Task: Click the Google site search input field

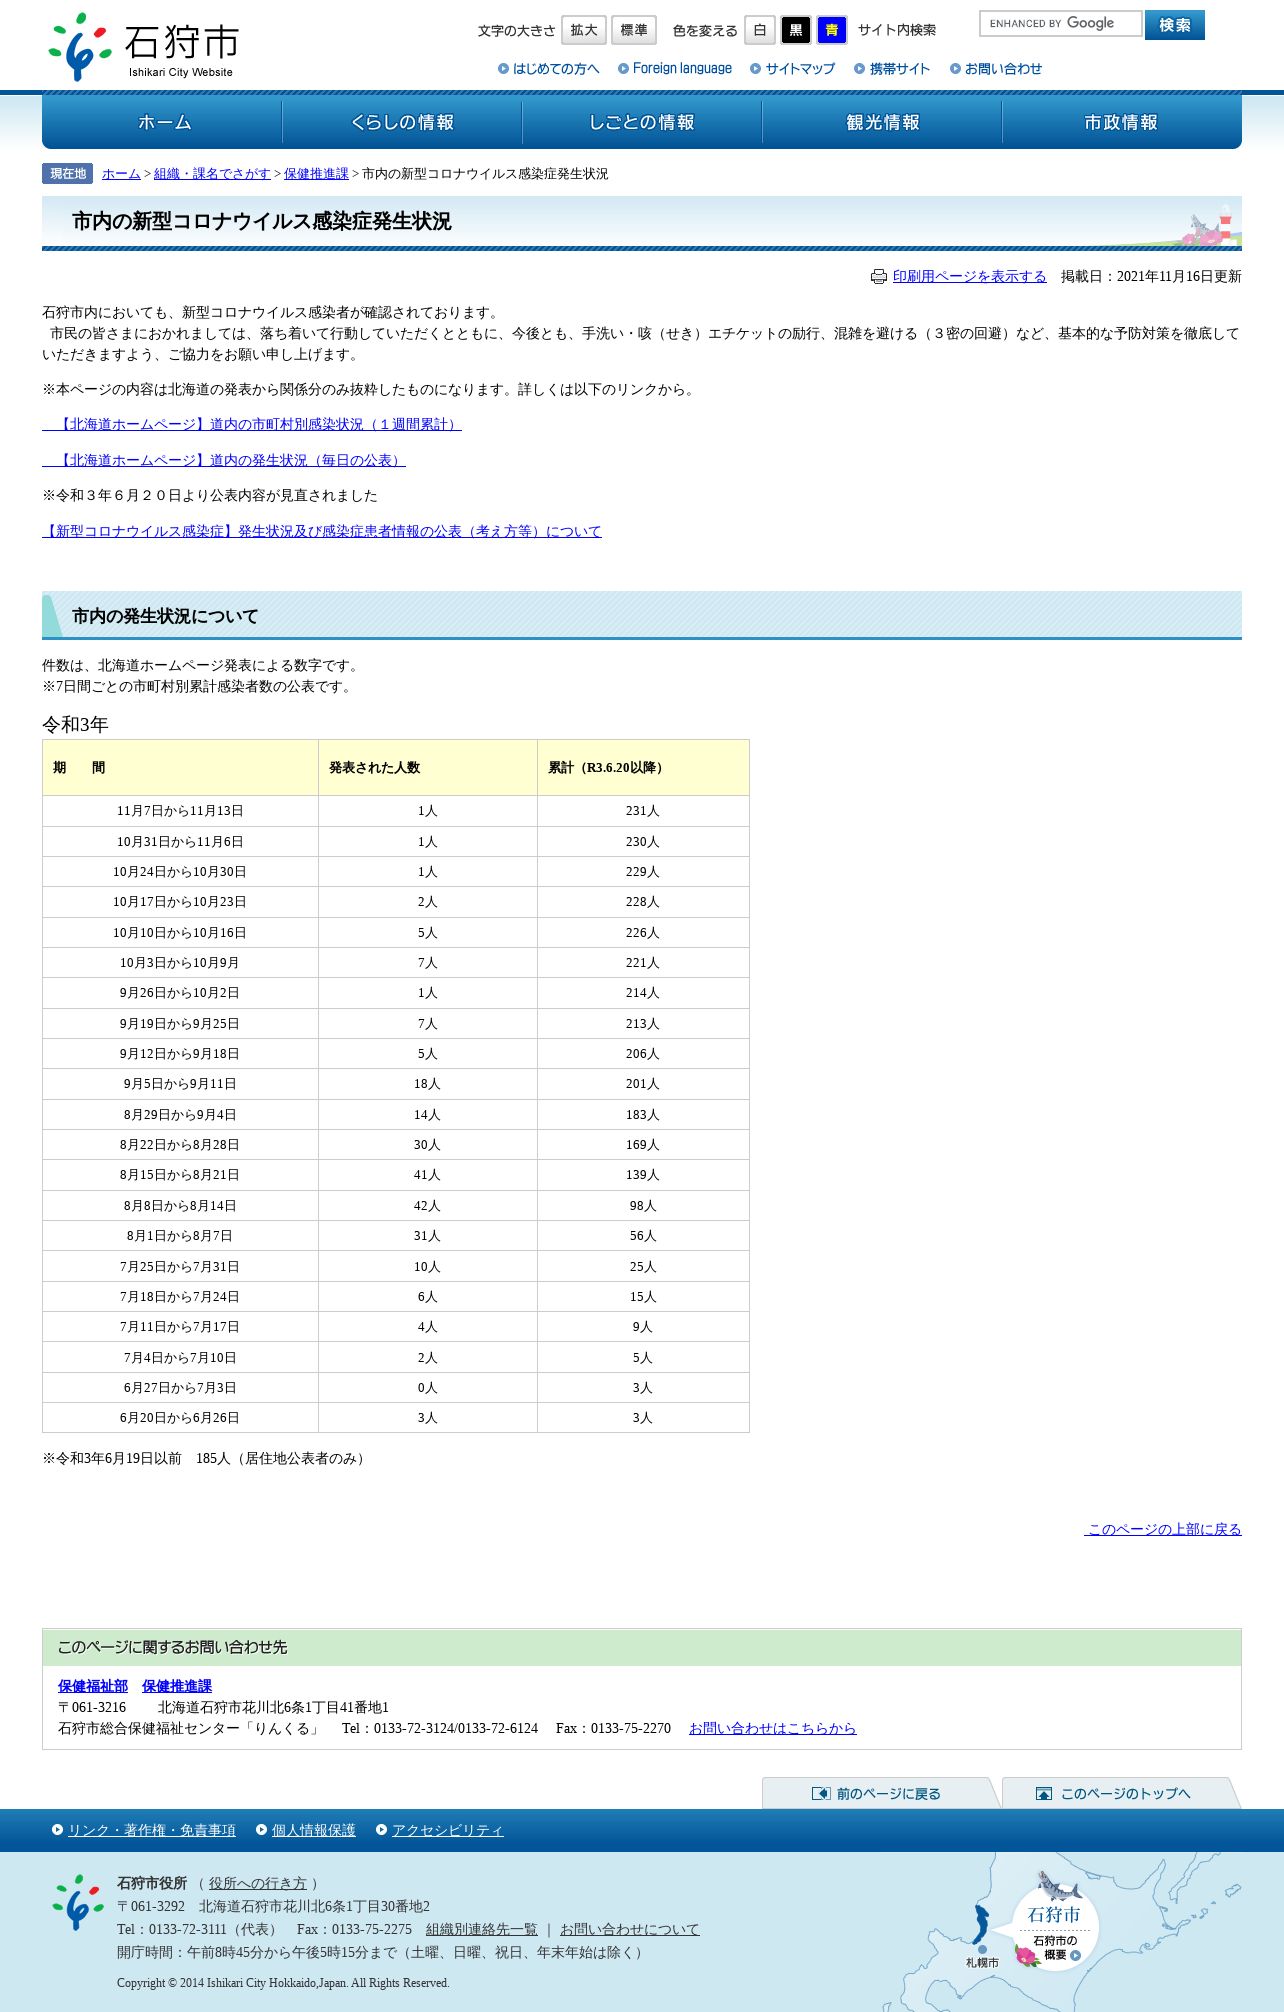Action: point(1060,23)
